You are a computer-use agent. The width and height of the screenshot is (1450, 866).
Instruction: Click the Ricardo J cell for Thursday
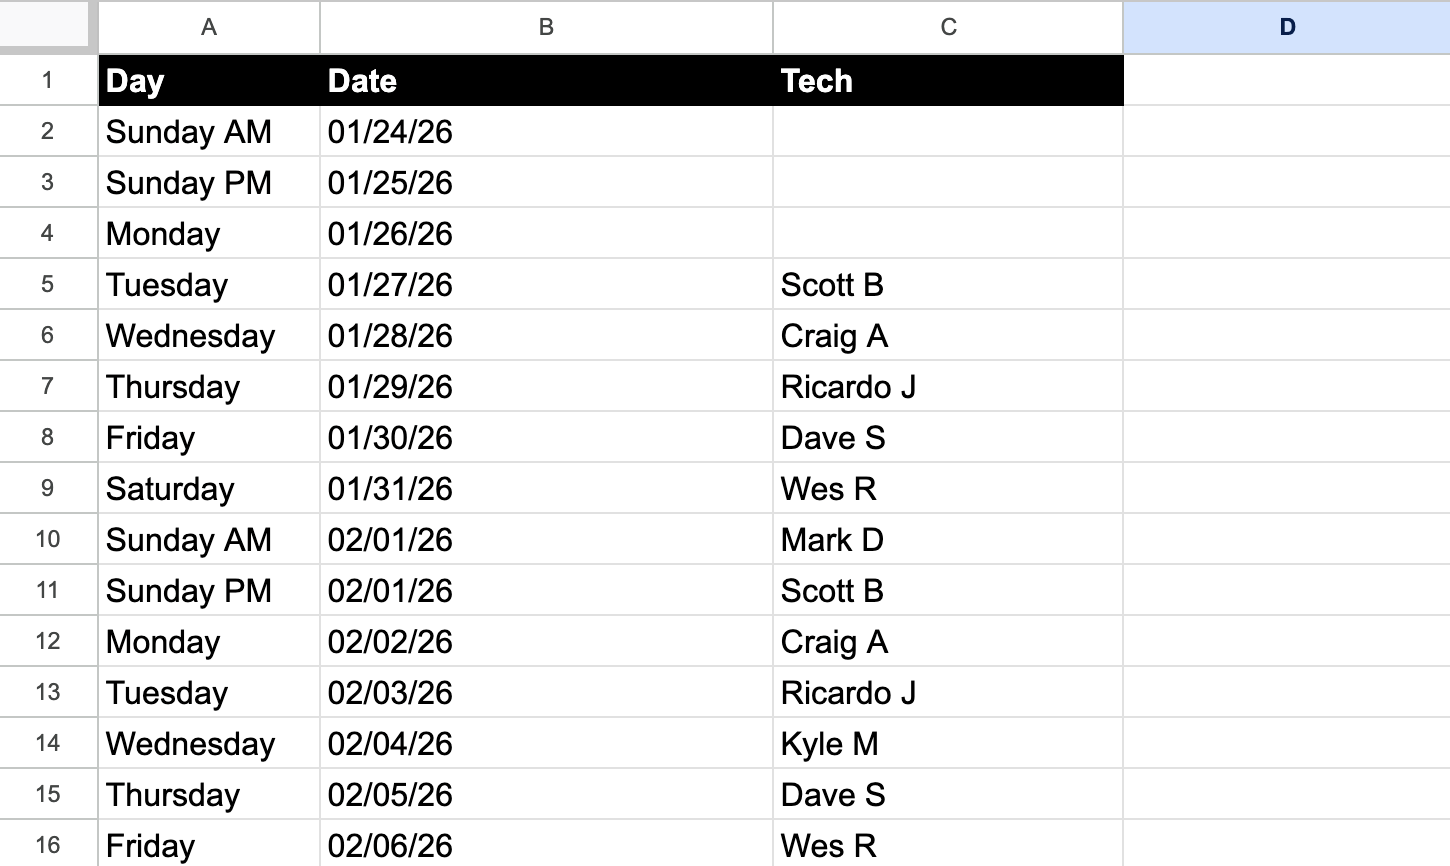[x=946, y=386]
